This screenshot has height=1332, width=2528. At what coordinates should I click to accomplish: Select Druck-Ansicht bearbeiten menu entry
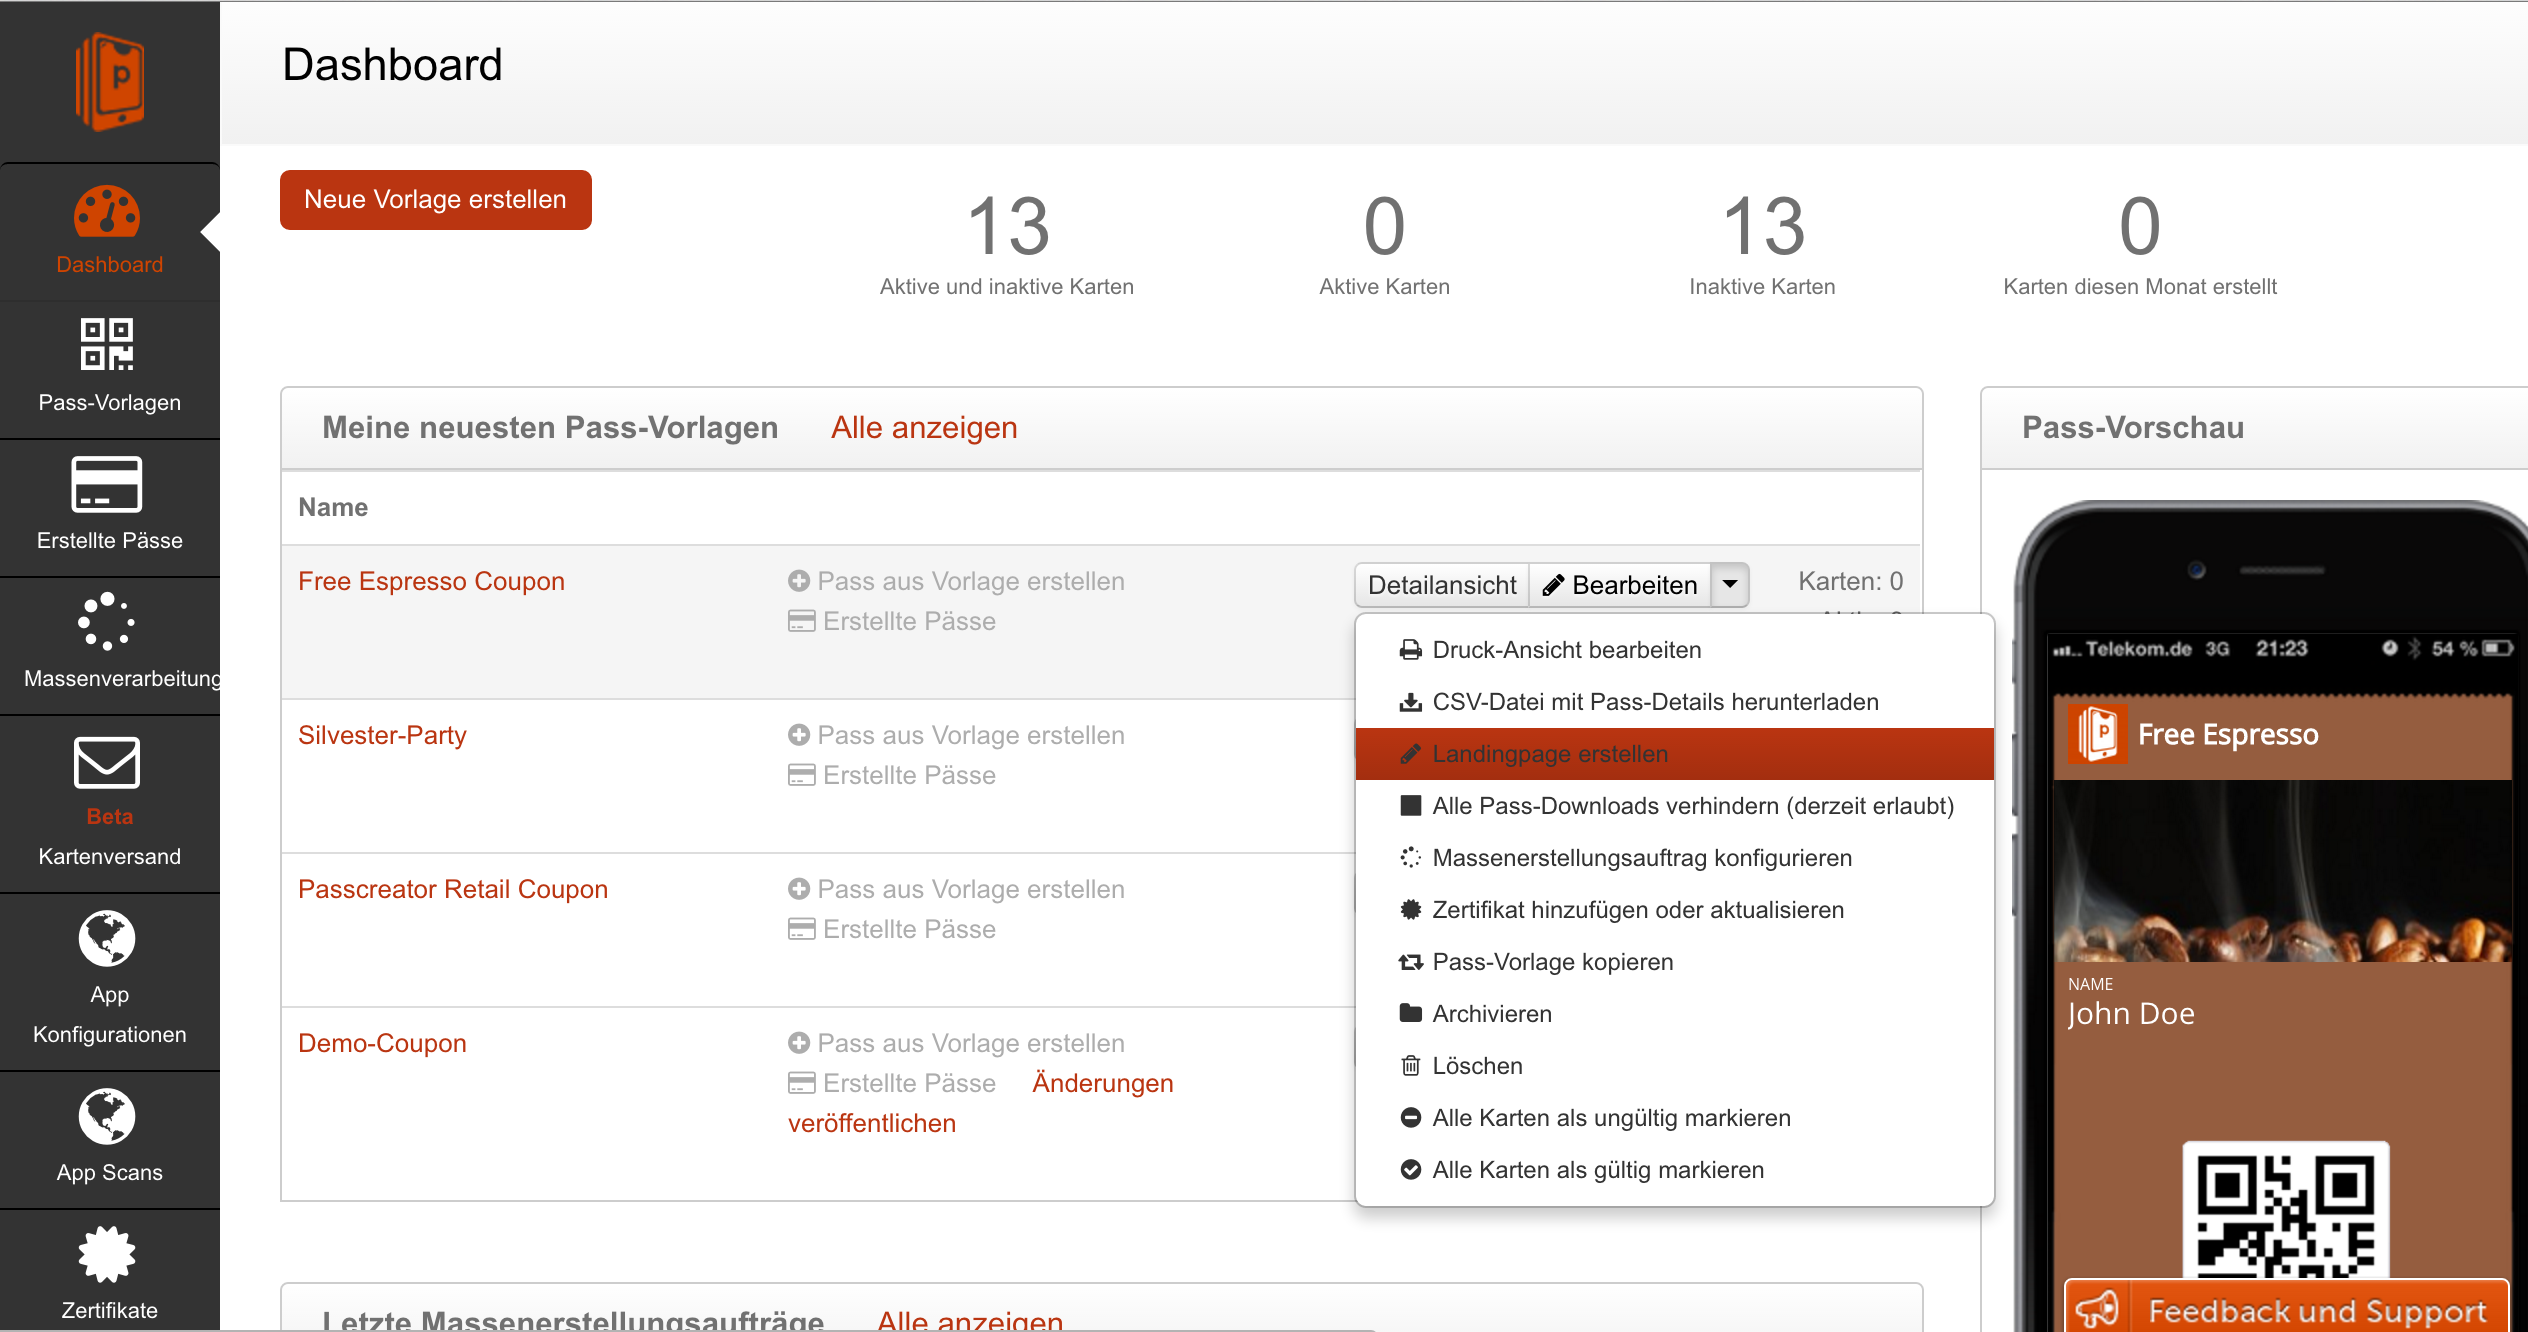(1675, 650)
